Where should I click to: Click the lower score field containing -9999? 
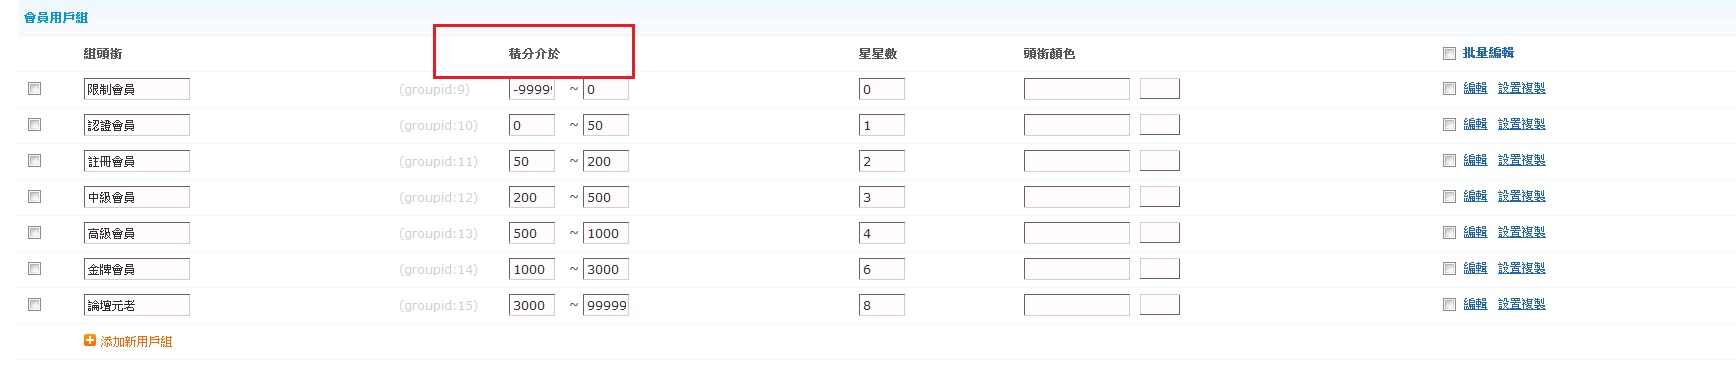(532, 89)
